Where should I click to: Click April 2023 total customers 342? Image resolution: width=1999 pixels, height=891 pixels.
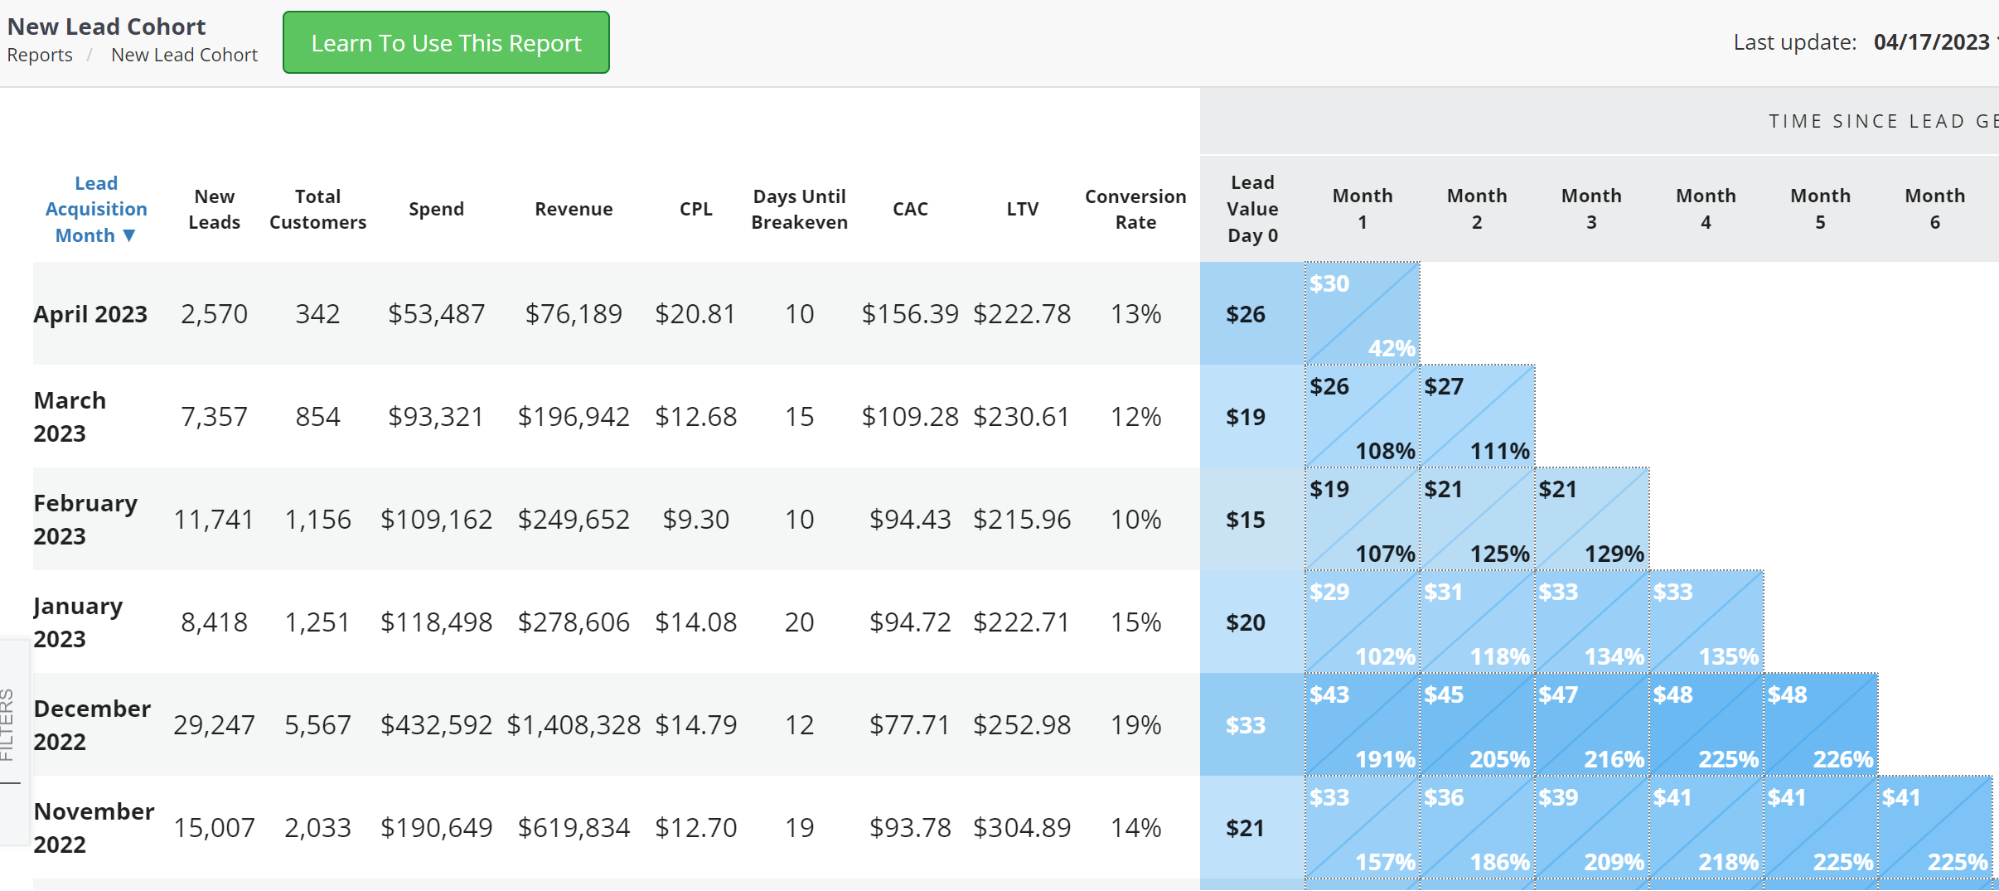(318, 314)
